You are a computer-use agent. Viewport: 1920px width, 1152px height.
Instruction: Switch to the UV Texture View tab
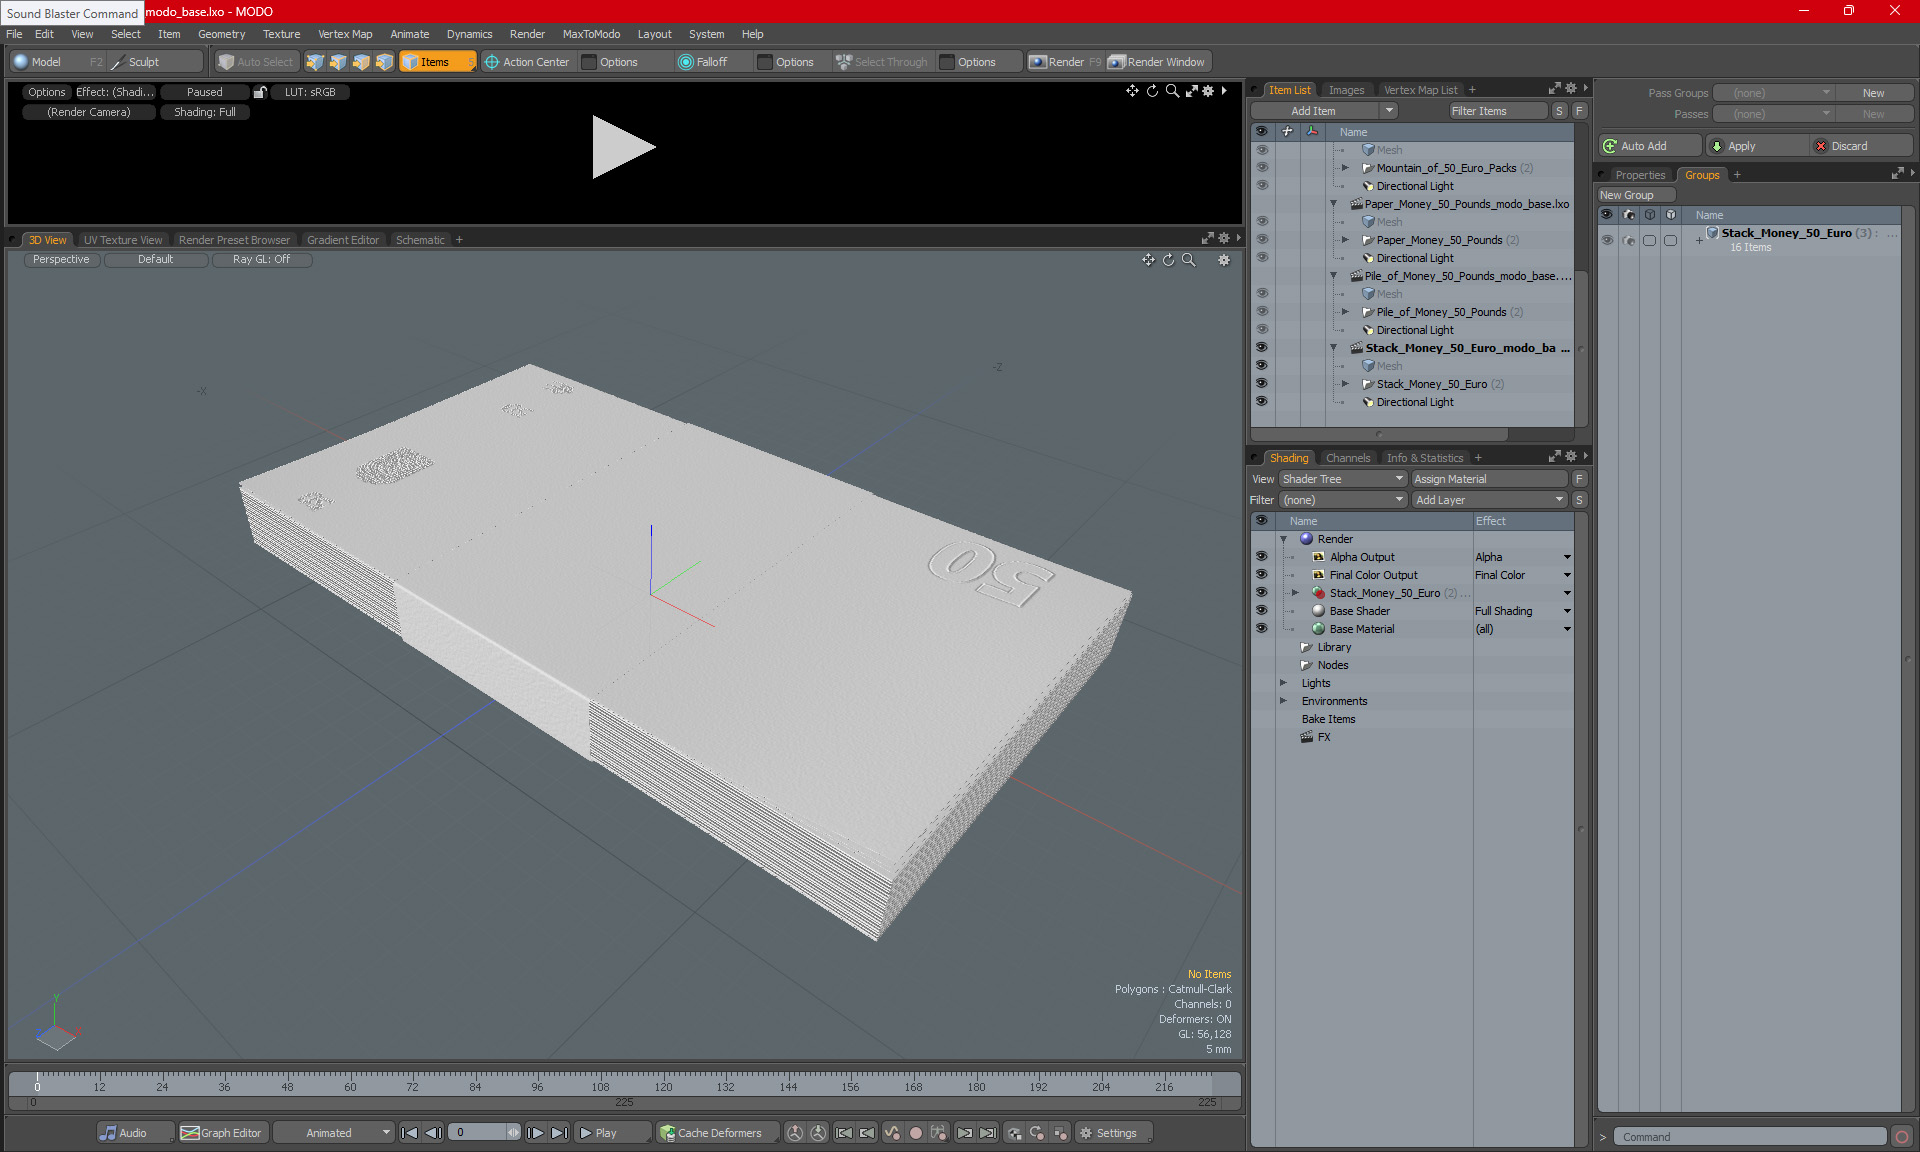(x=122, y=240)
